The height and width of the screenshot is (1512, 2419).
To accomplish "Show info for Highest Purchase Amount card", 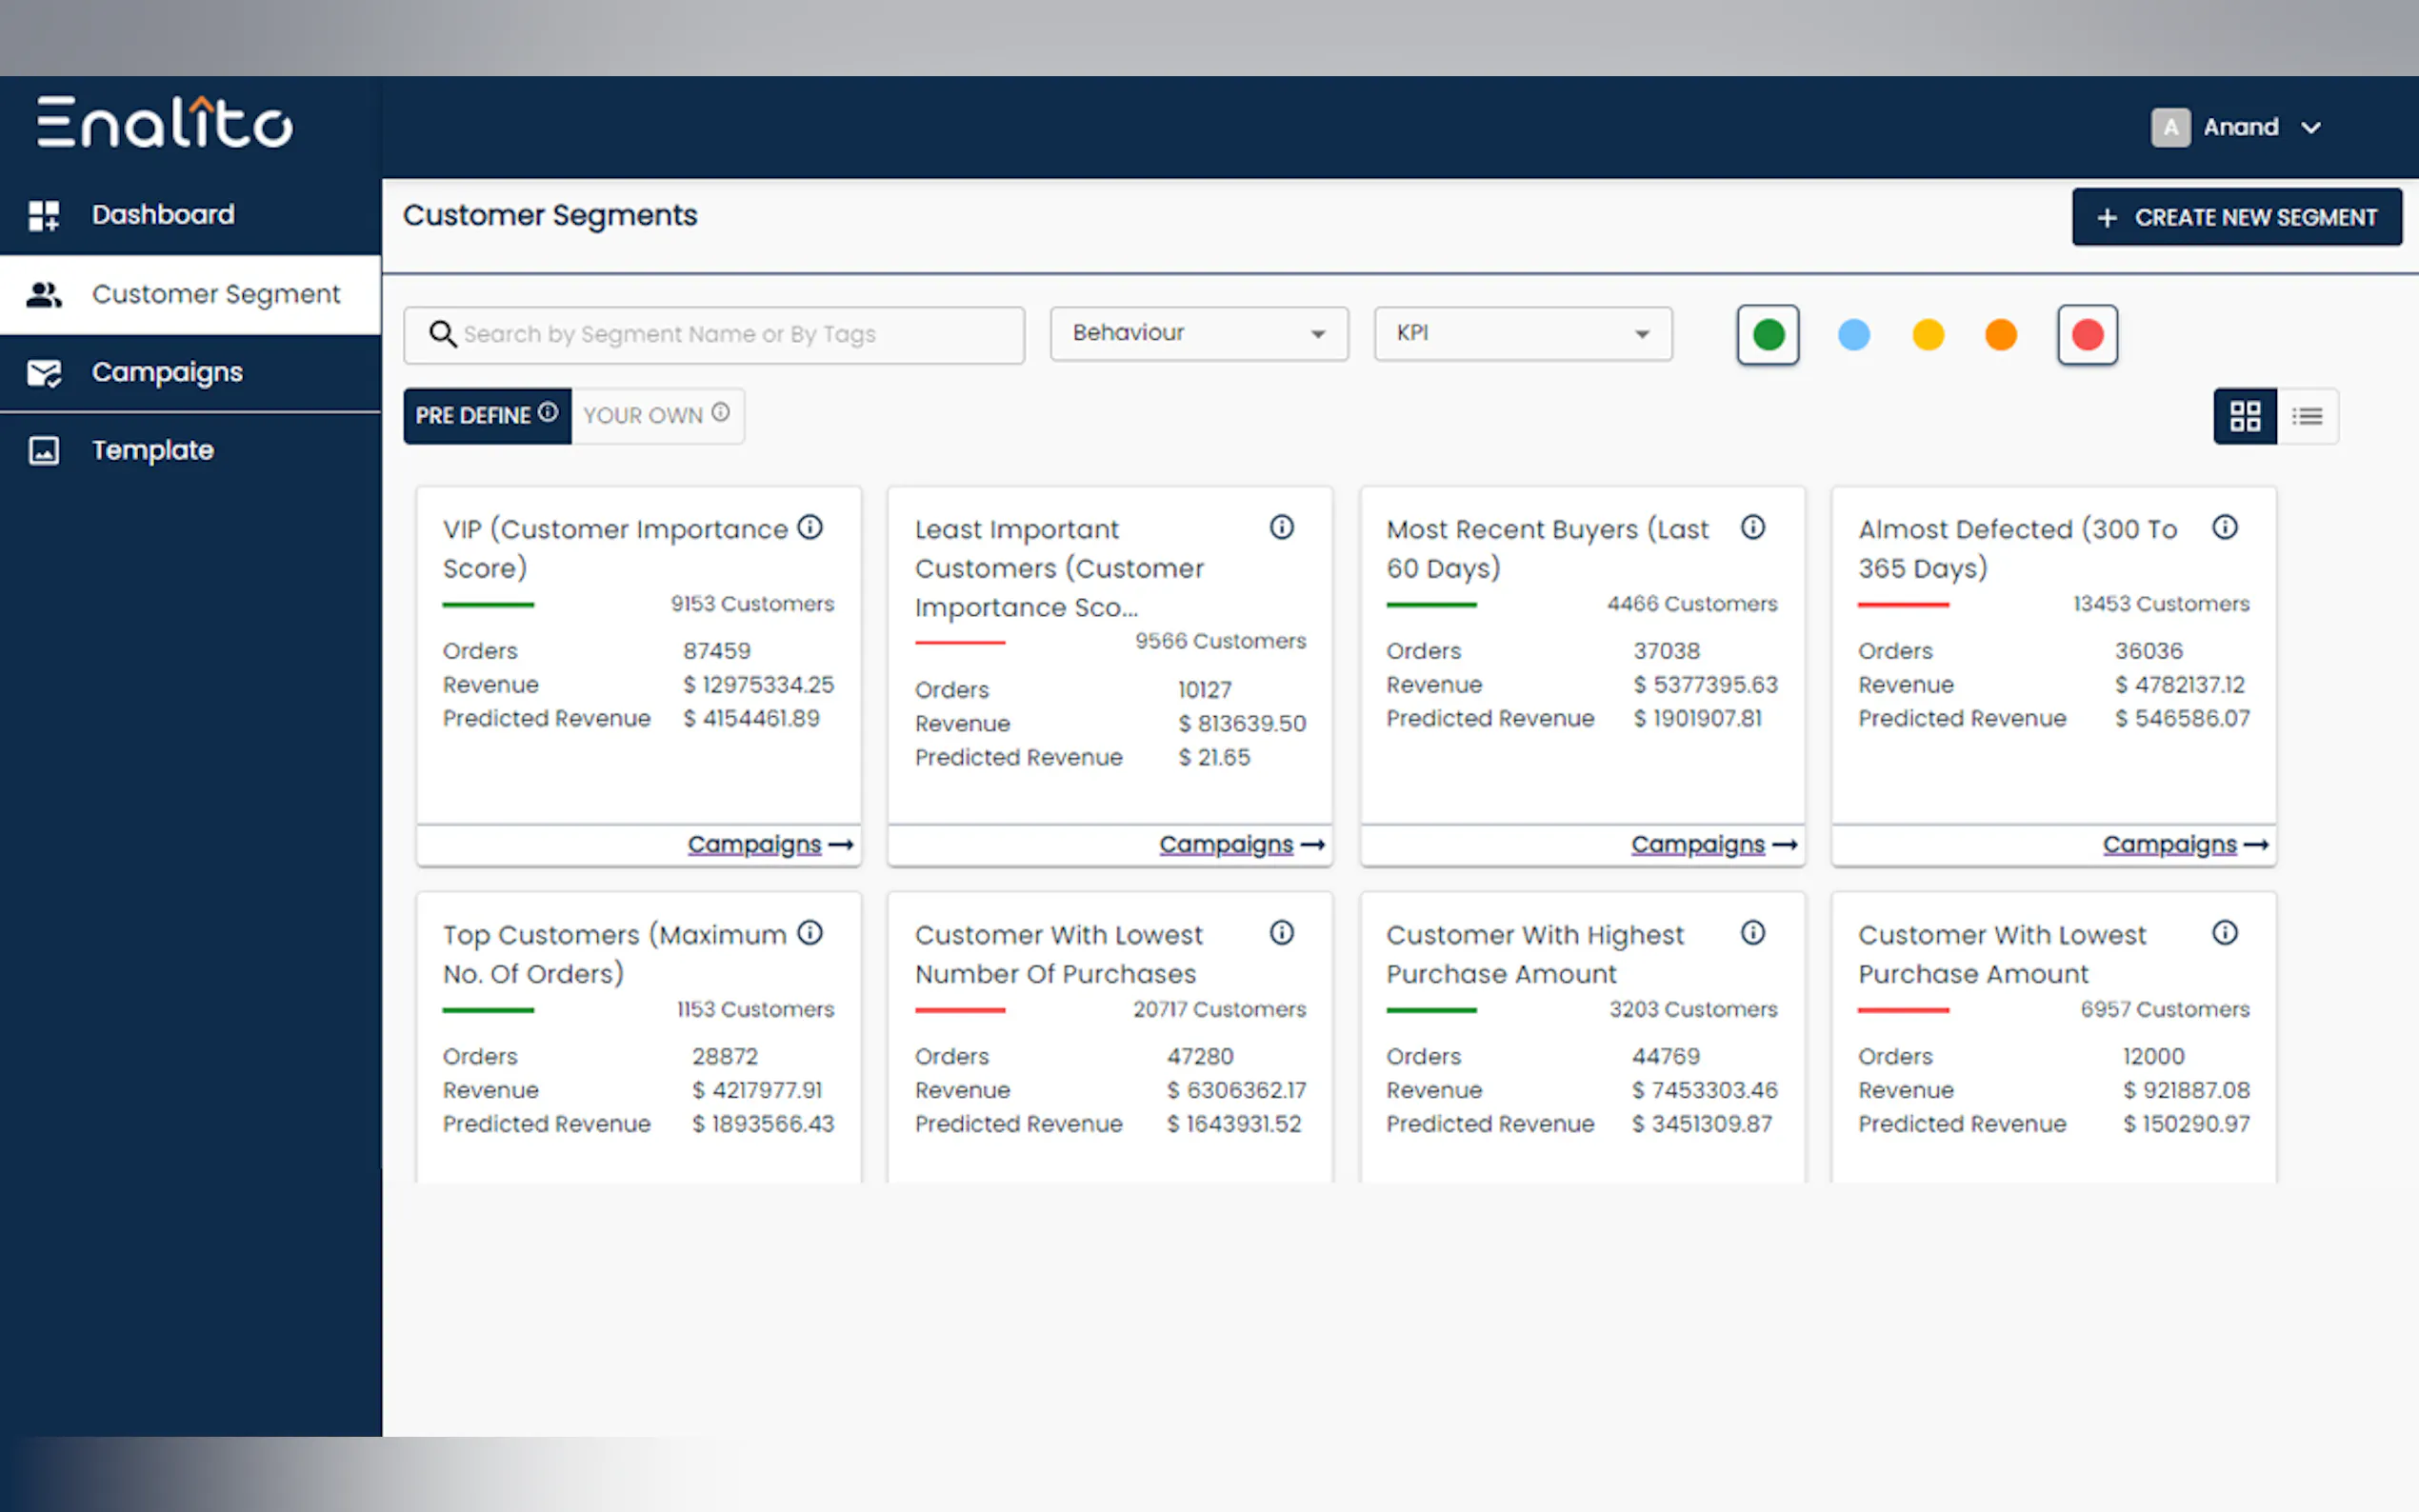I will coord(1753,933).
